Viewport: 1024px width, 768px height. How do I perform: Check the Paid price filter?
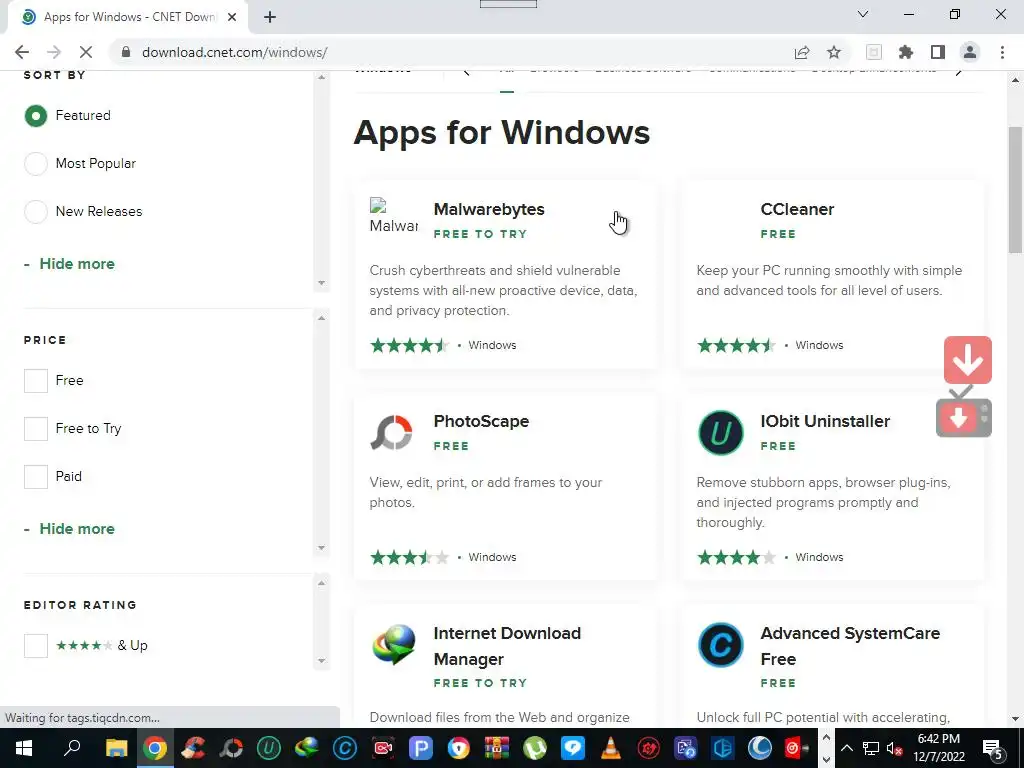(36, 477)
